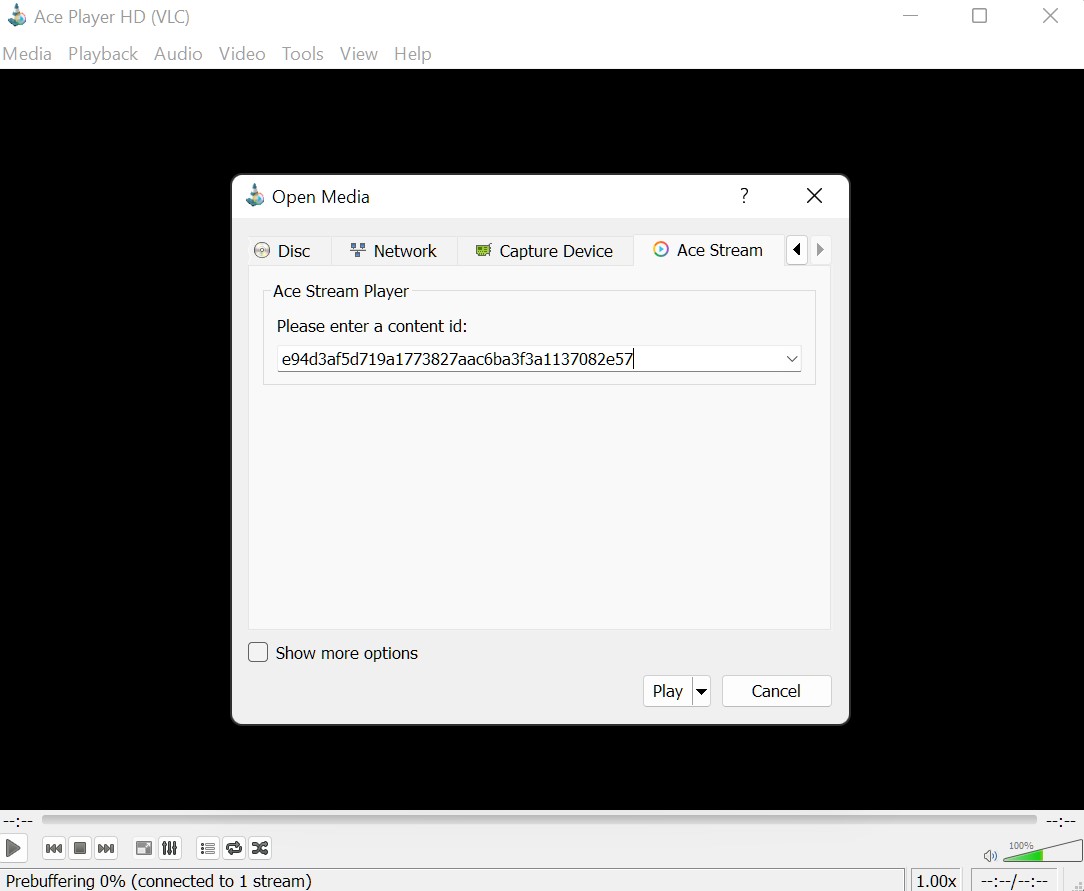
Task: Switch to the Disc tab
Action: (x=290, y=251)
